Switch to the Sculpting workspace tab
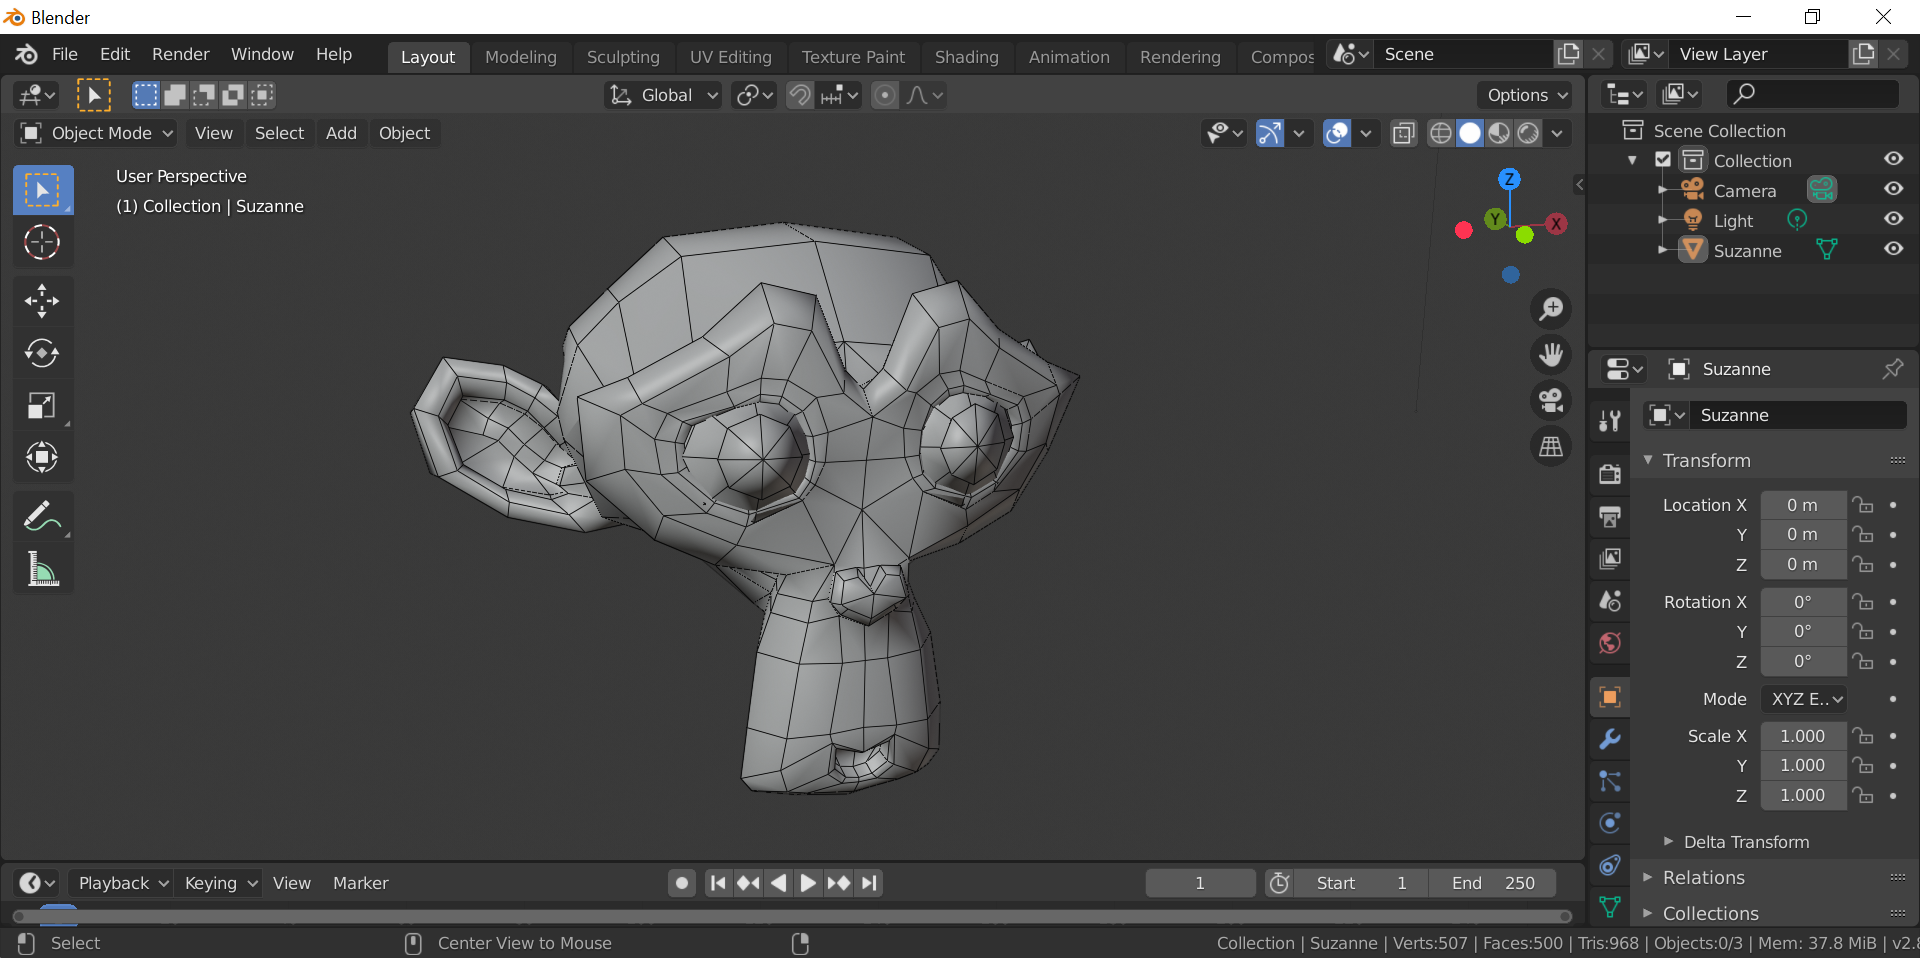The height and width of the screenshot is (958, 1920). pos(622,56)
